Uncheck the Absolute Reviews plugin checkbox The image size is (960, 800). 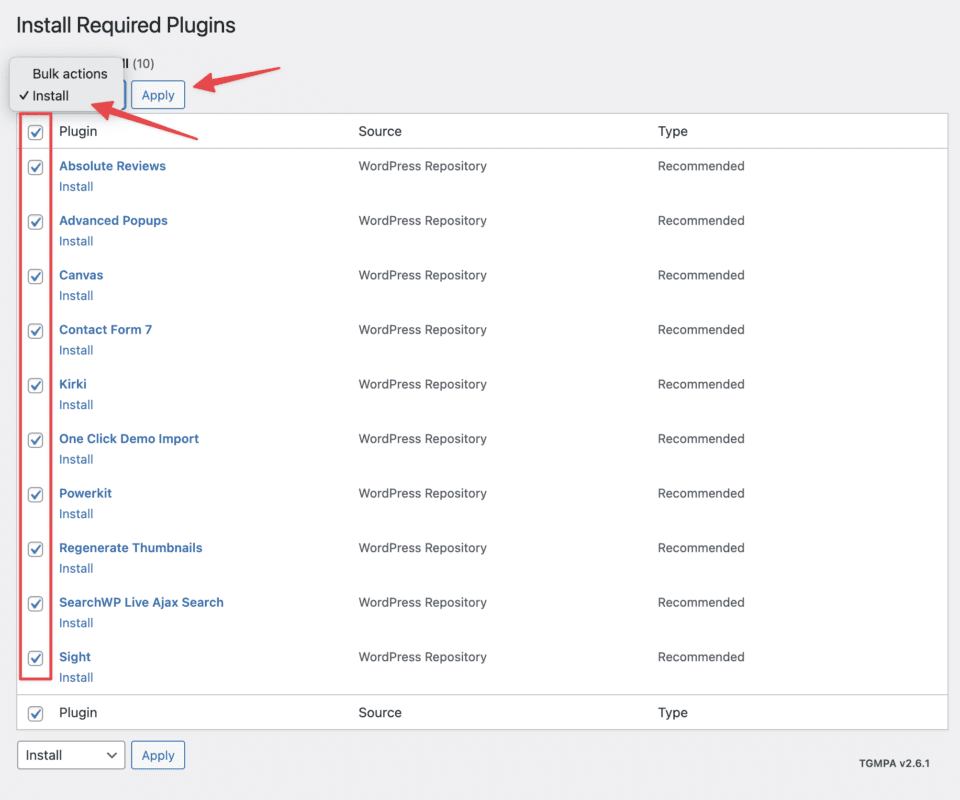coord(36,167)
